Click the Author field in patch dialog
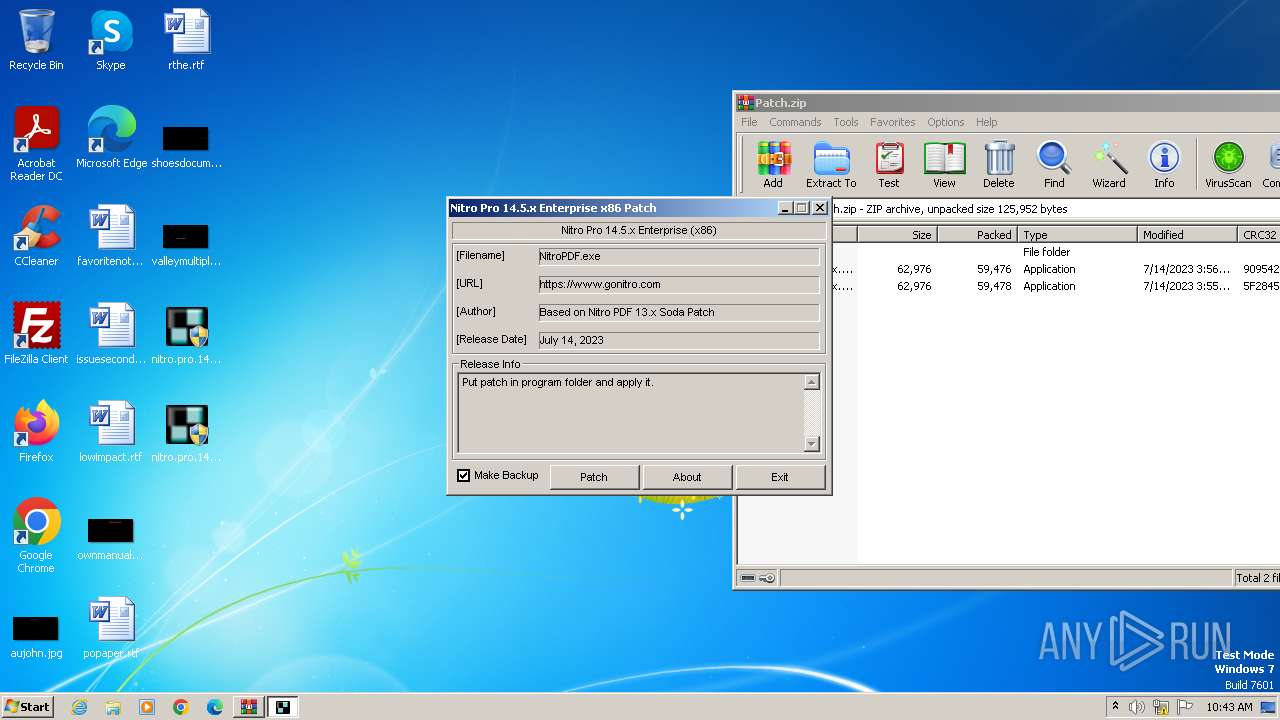 [x=678, y=313]
